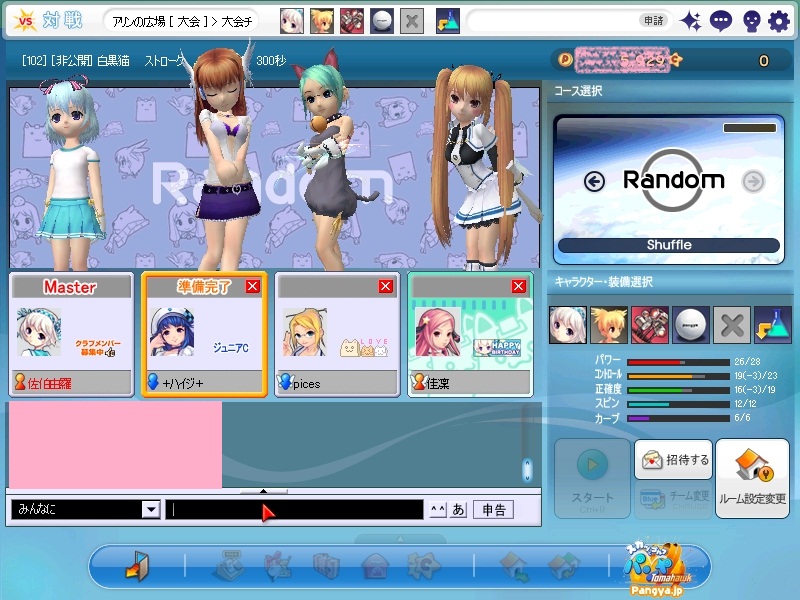The image size is (800, 600).
Task: Click the 招待する invite button
Action: click(x=673, y=460)
